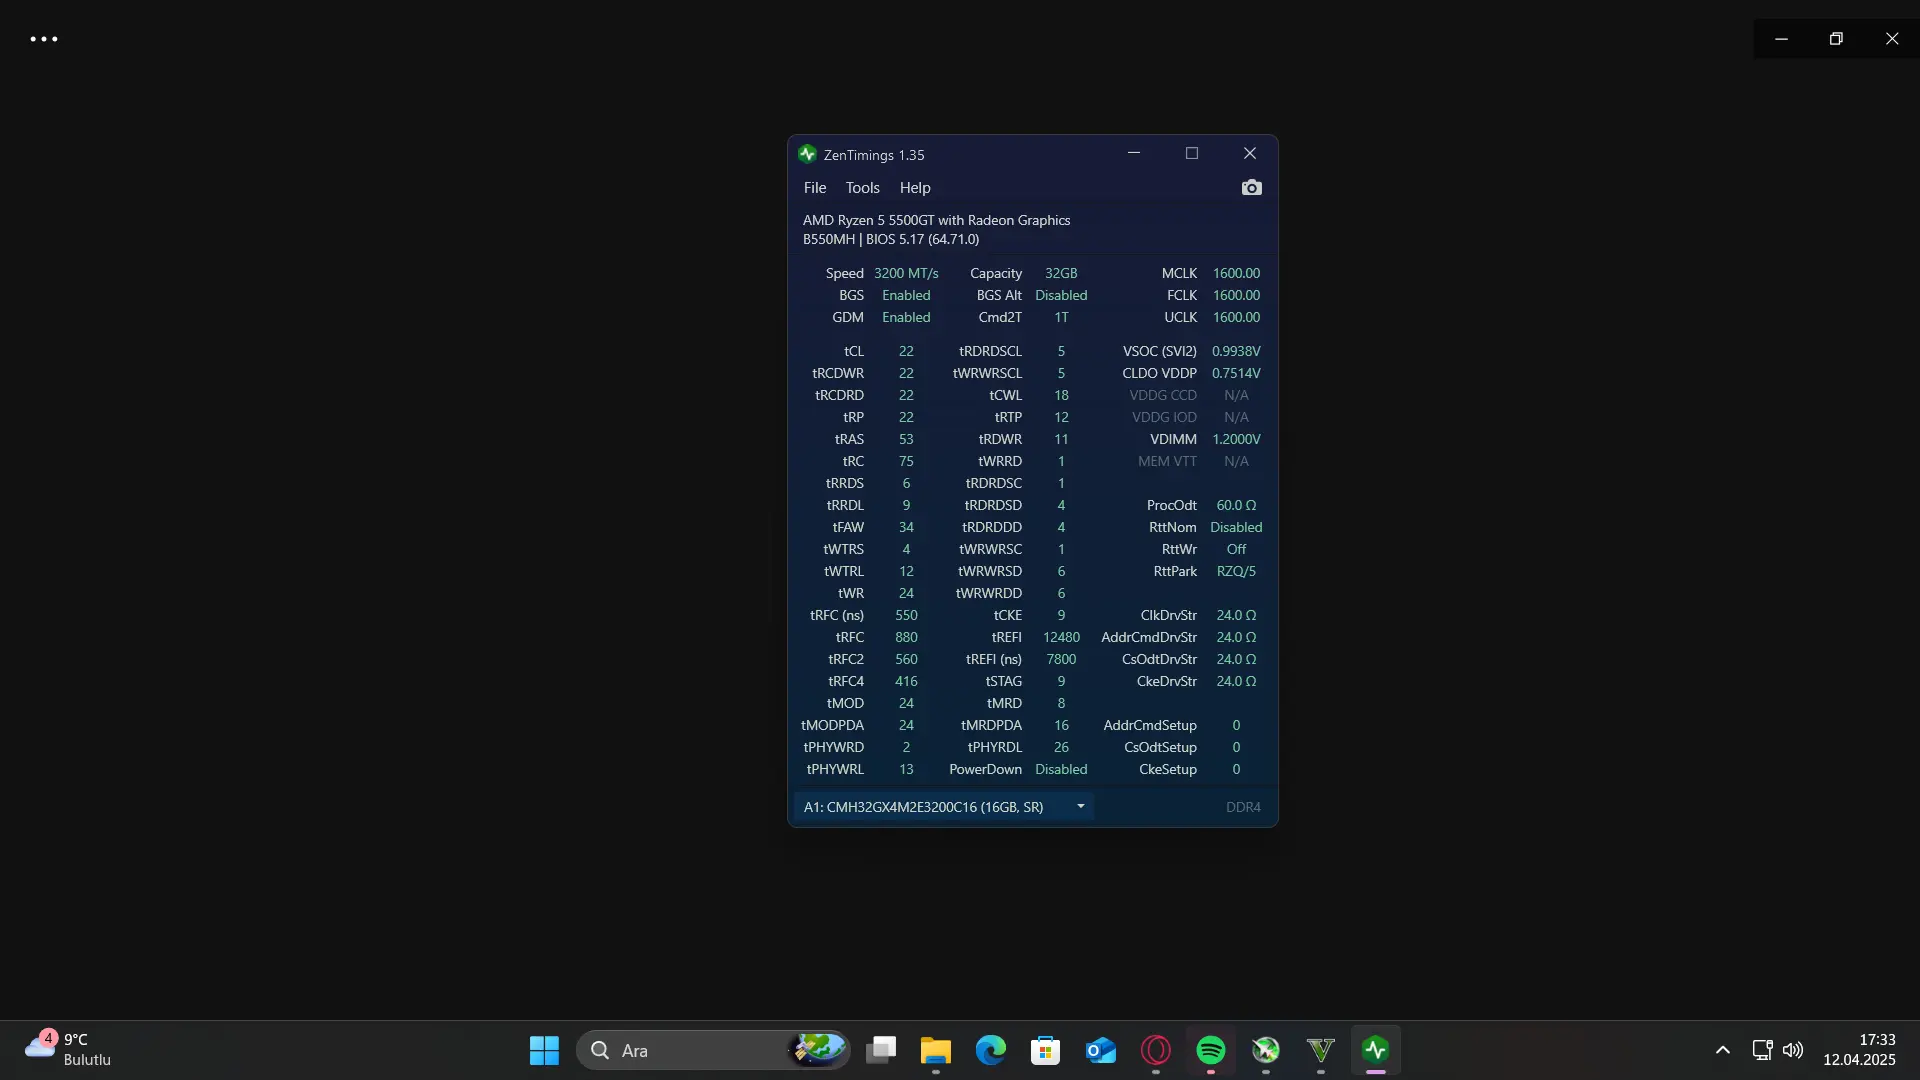The image size is (1920, 1080).
Task: Click the RttPark value RZQ/5
Action: (1236, 571)
